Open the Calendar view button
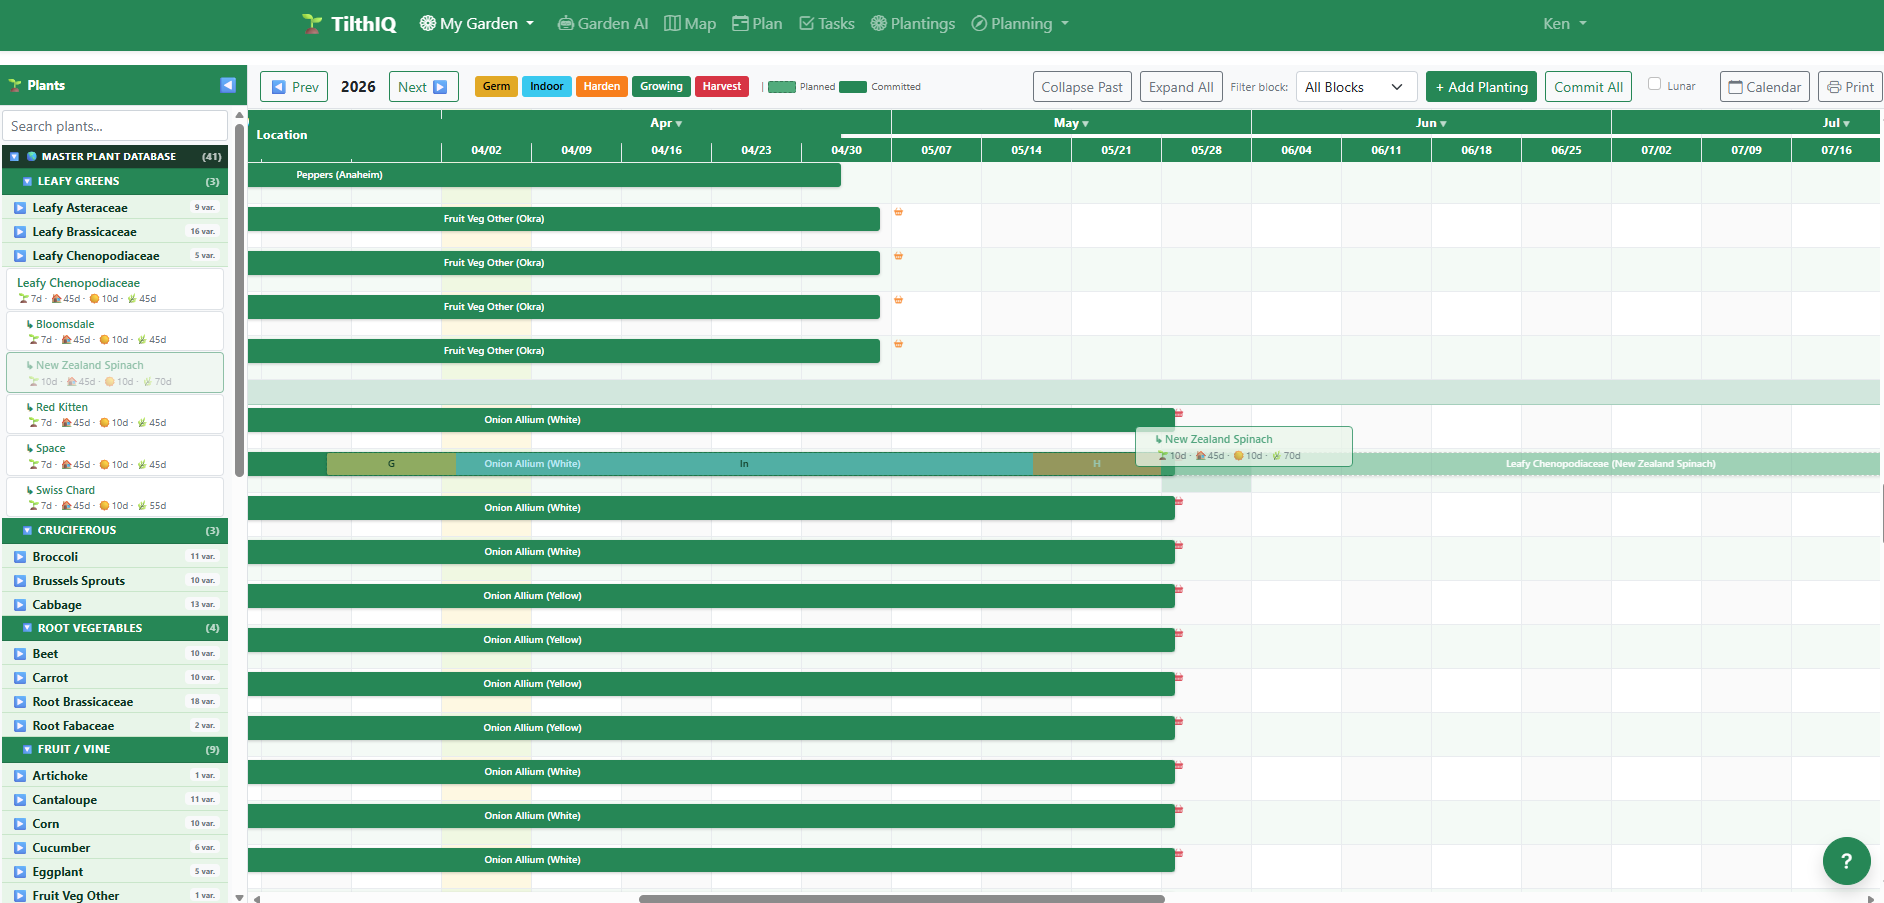The image size is (1884, 903). [x=1765, y=87]
